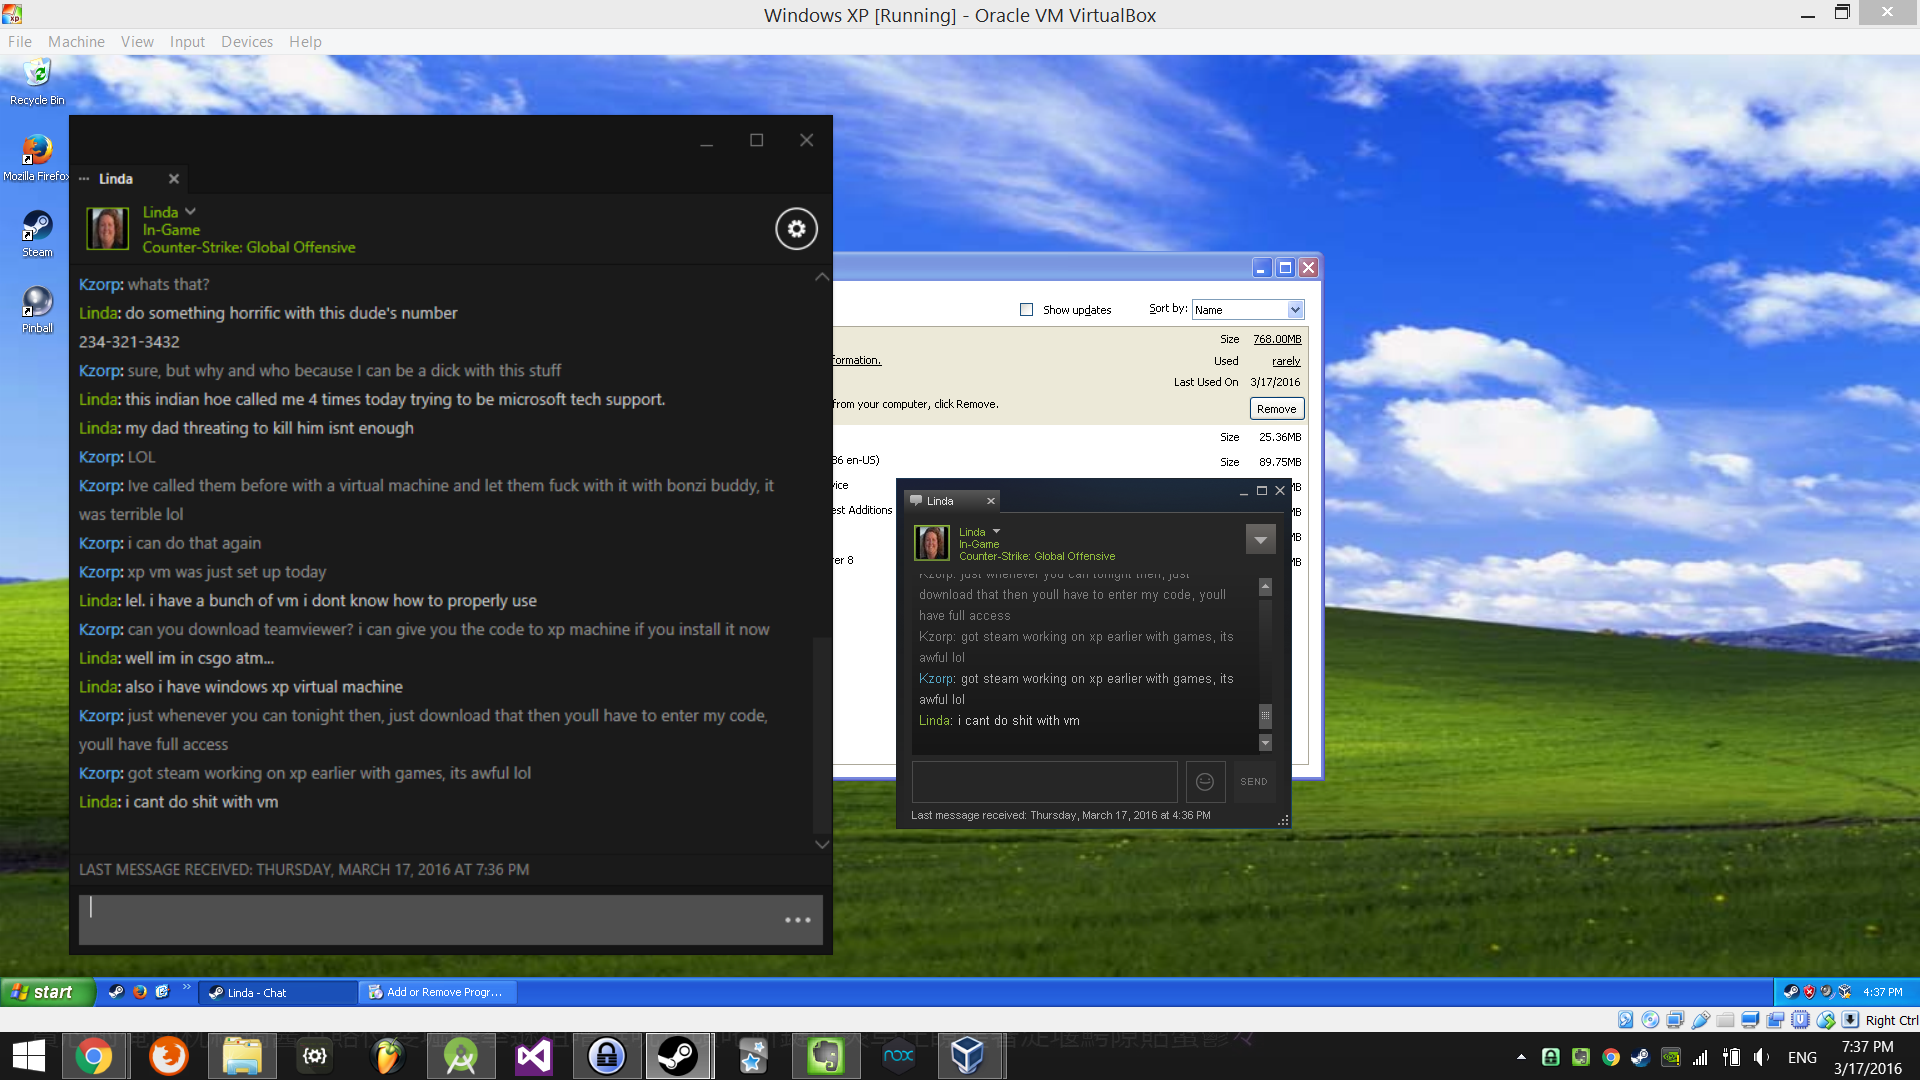Image resolution: width=1920 pixels, height=1080 pixels.
Task: Open Firefox from host taskbar
Action: coord(168,1056)
